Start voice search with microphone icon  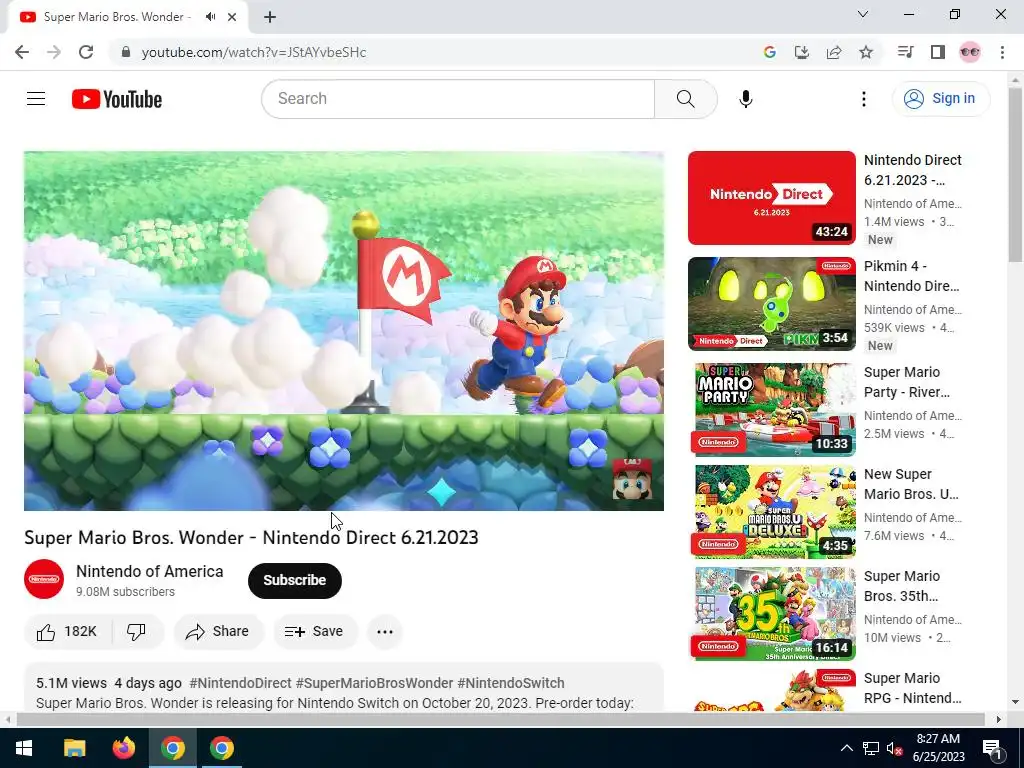coord(746,99)
